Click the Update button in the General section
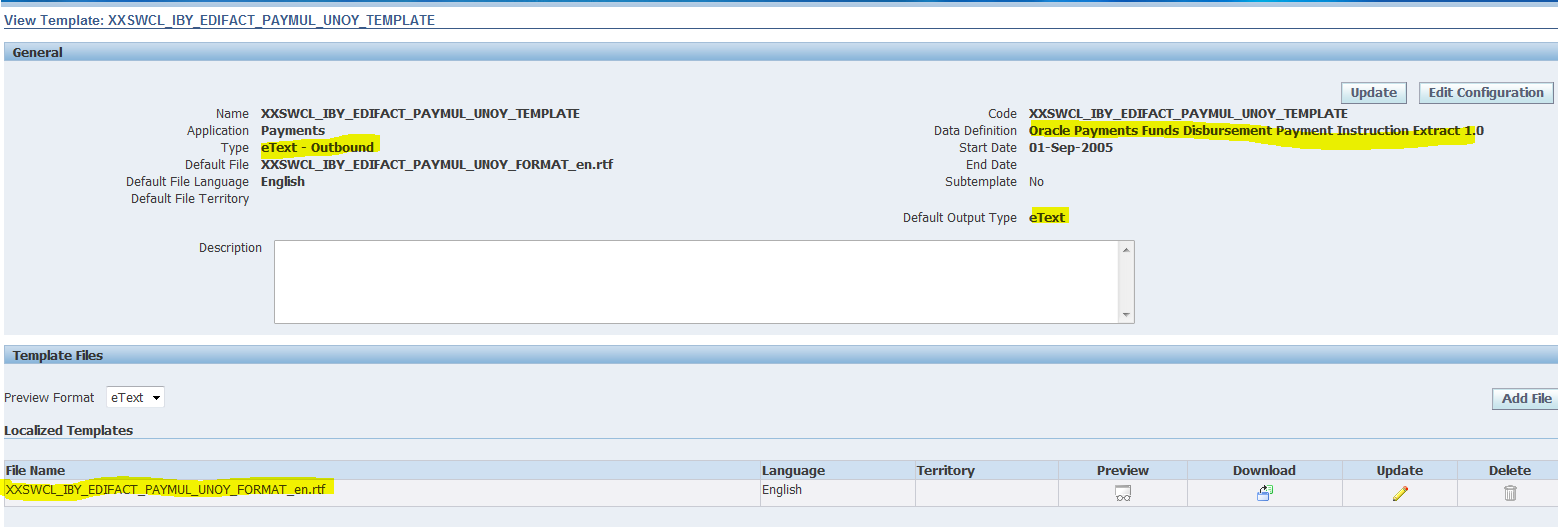1558x527 pixels. (1373, 93)
